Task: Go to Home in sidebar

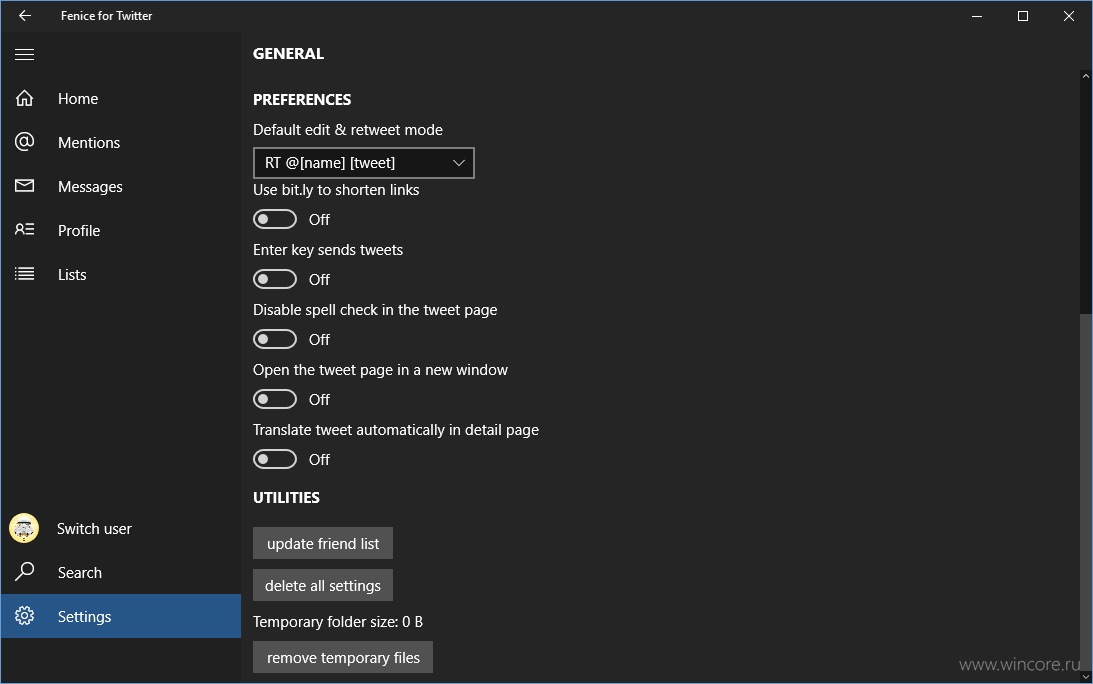Action: (x=78, y=99)
